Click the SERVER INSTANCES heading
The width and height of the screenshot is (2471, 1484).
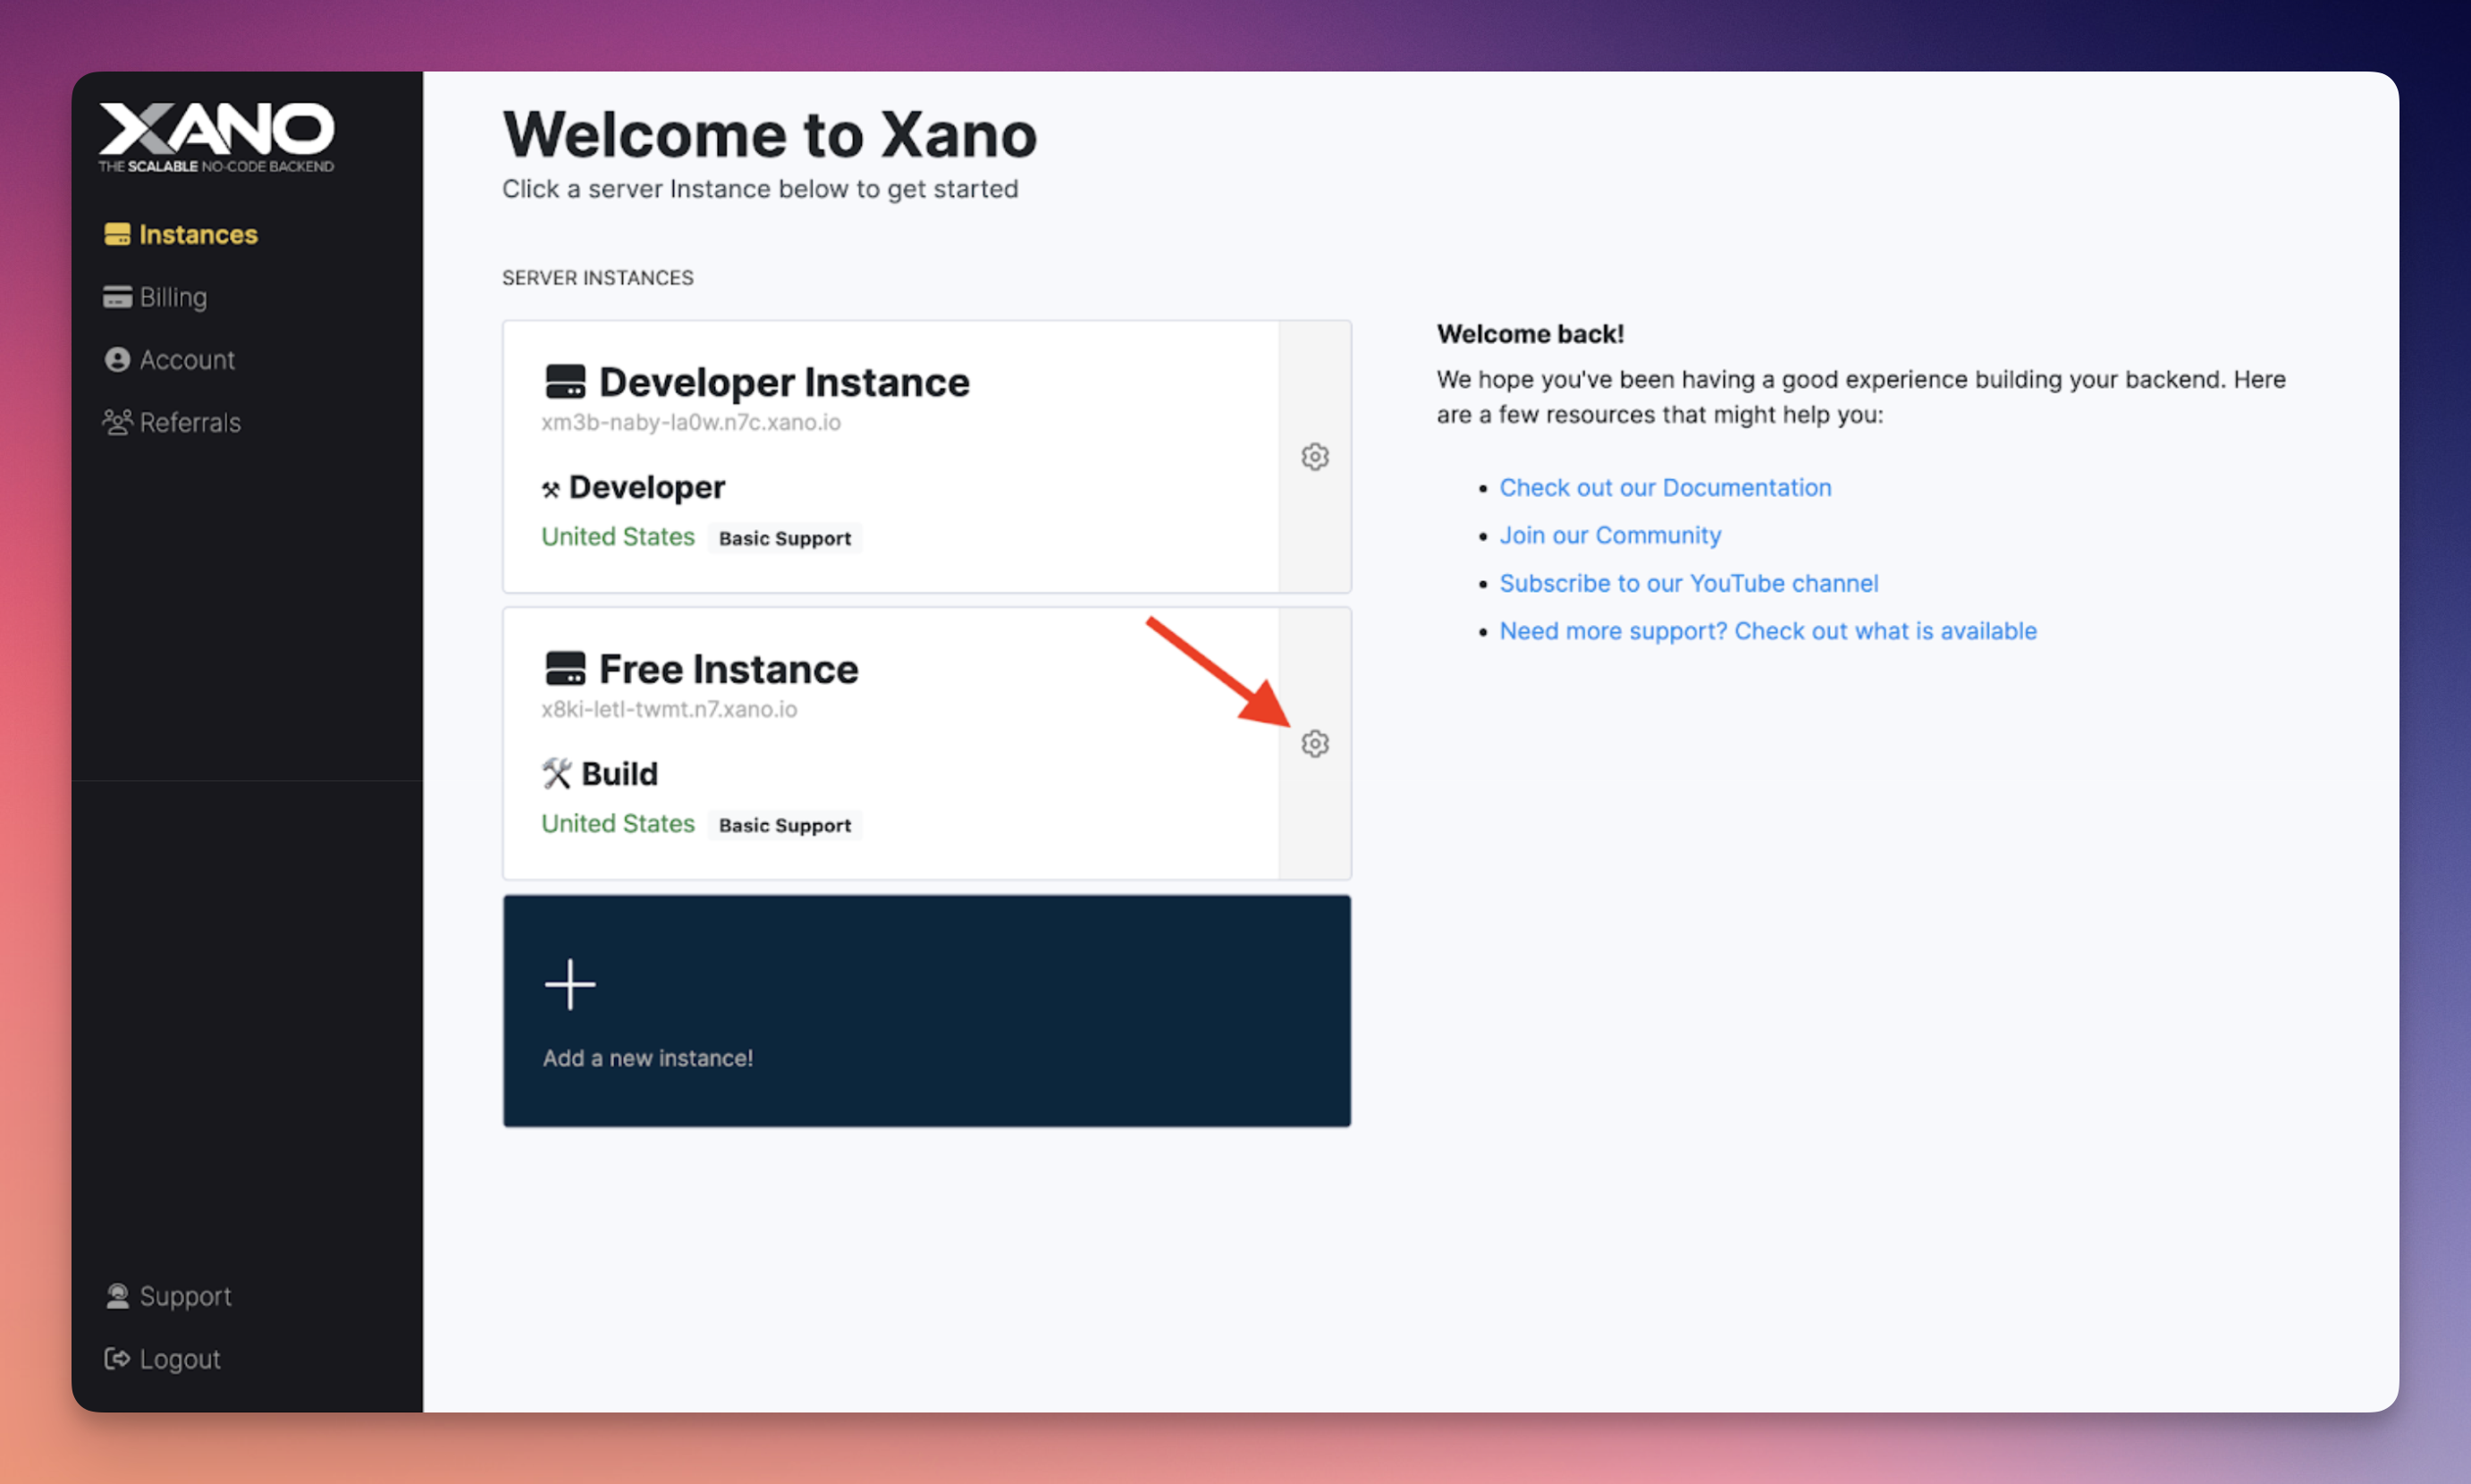point(597,278)
